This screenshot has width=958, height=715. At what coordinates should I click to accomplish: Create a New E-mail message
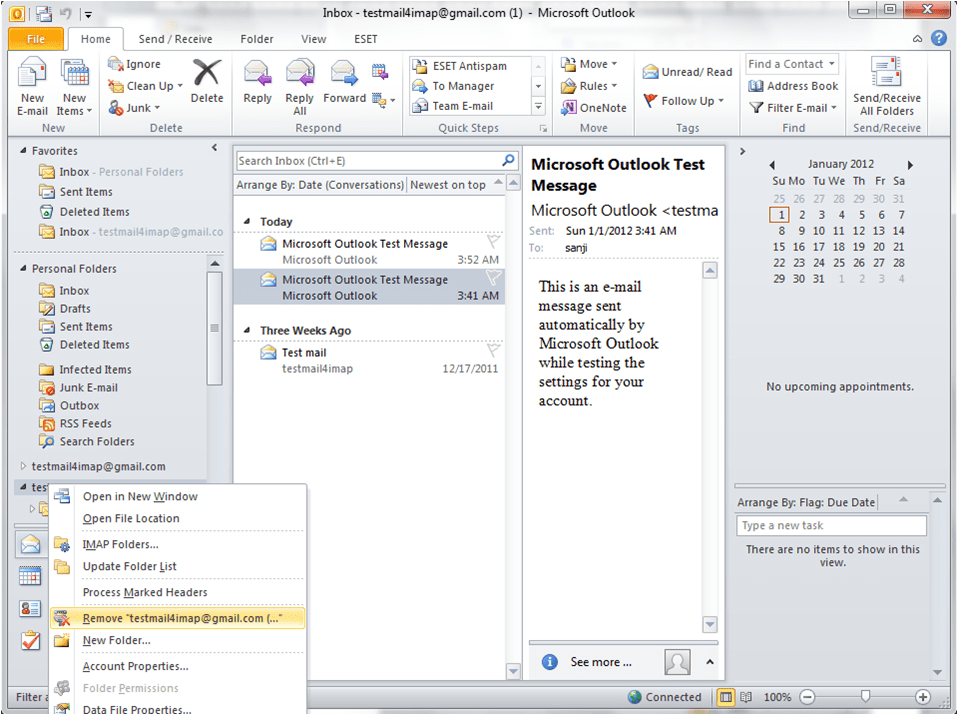pyautogui.click(x=32, y=87)
